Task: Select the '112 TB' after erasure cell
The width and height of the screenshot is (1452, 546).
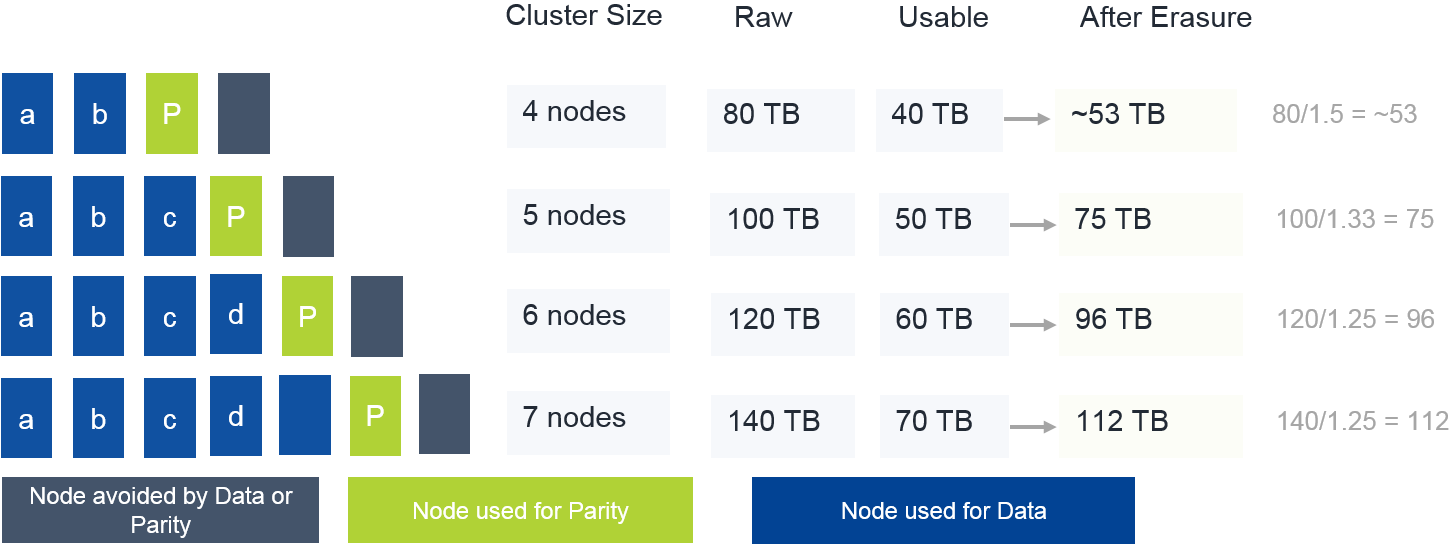Action: coord(1151,424)
